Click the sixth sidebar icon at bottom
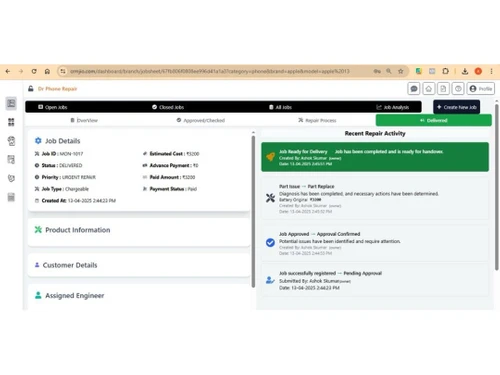 click(11, 197)
